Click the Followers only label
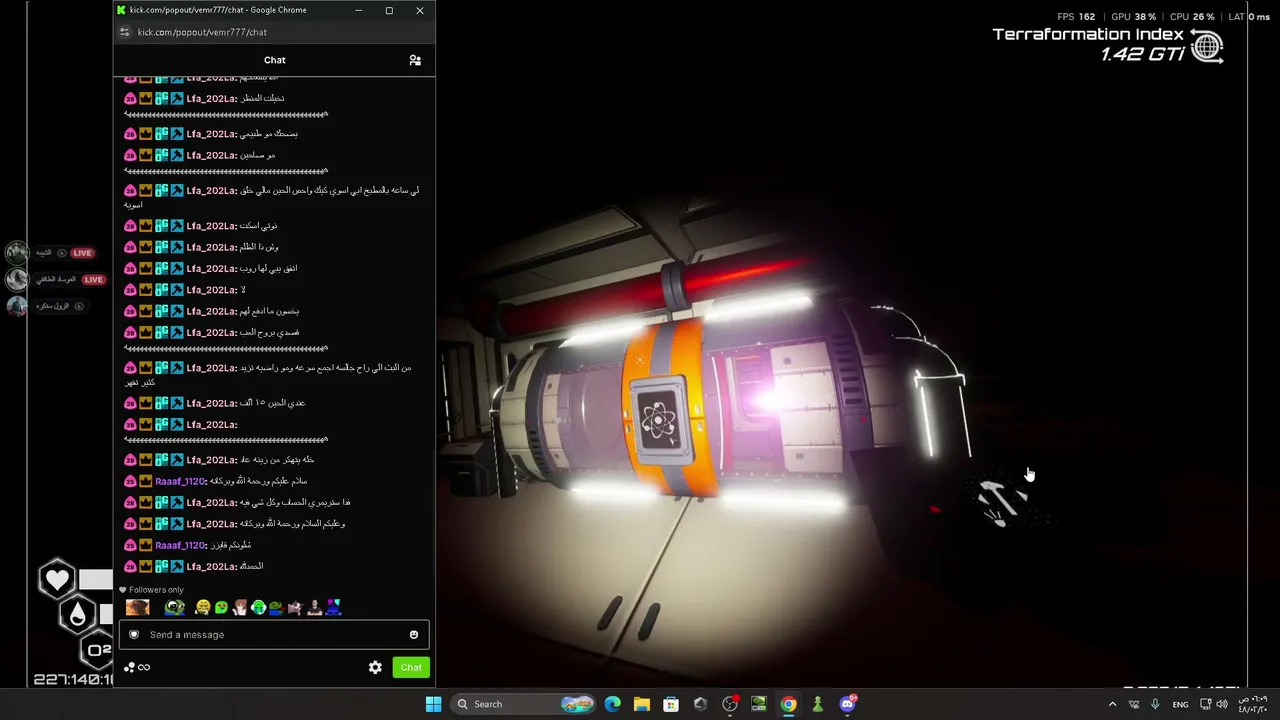 [x=156, y=590]
